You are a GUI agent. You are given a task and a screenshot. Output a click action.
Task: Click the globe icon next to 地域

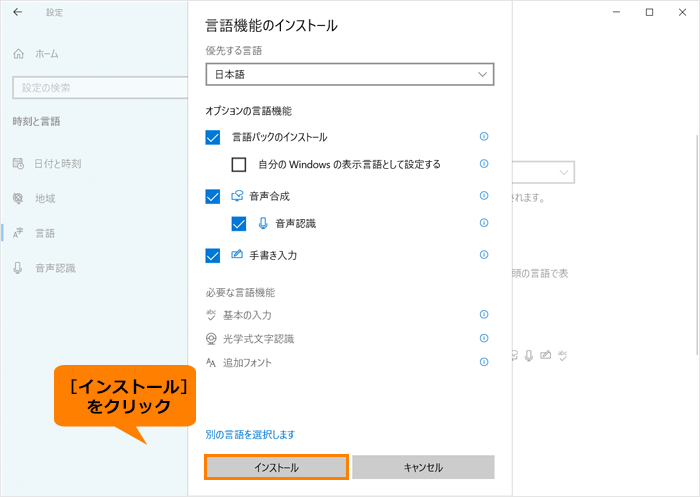(18, 198)
